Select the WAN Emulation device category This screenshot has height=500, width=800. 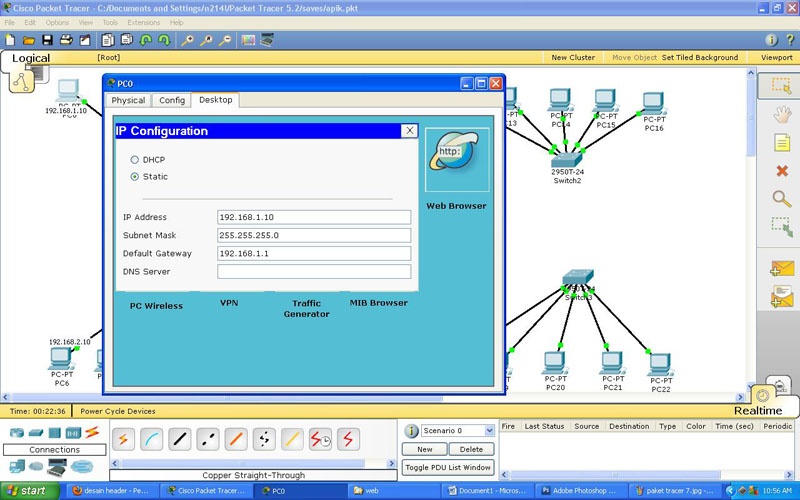36,466
